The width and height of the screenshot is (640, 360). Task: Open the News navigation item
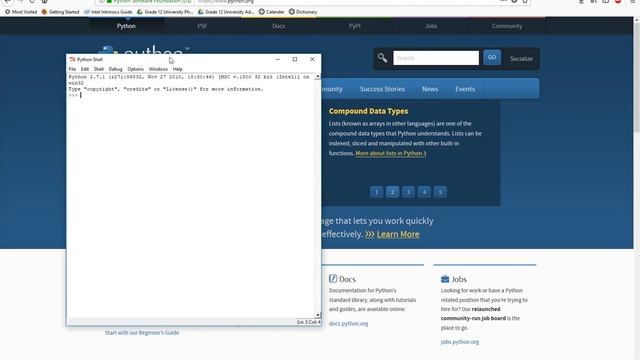tap(430, 89)
